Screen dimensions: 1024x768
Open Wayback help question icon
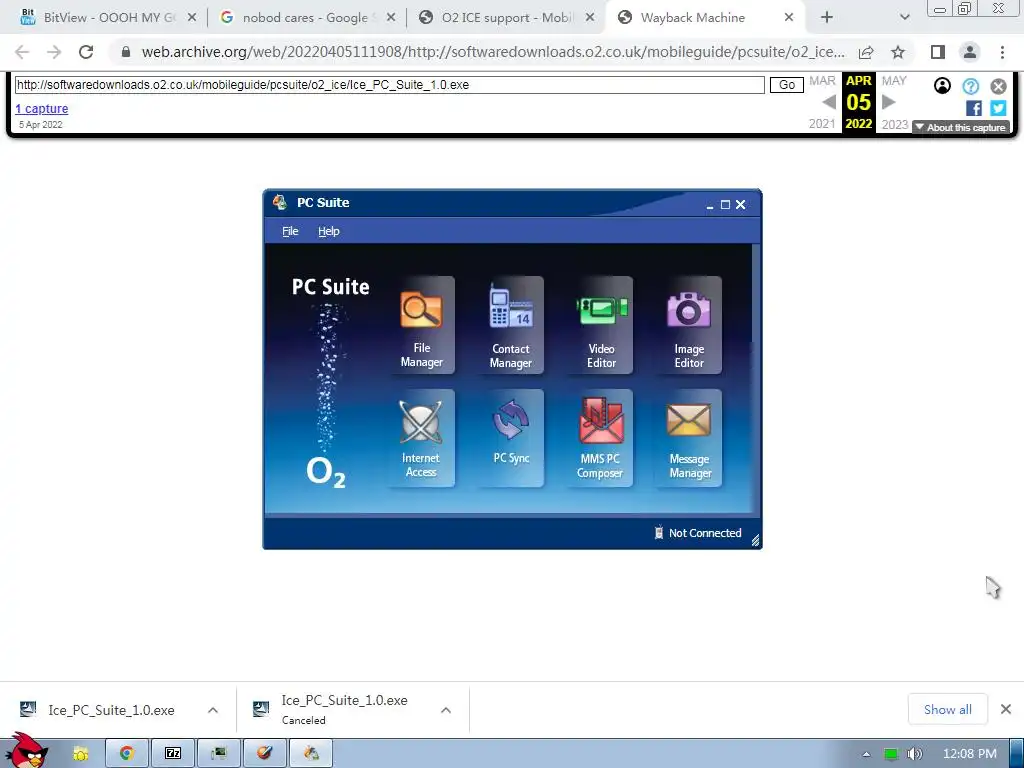(970, 86)
